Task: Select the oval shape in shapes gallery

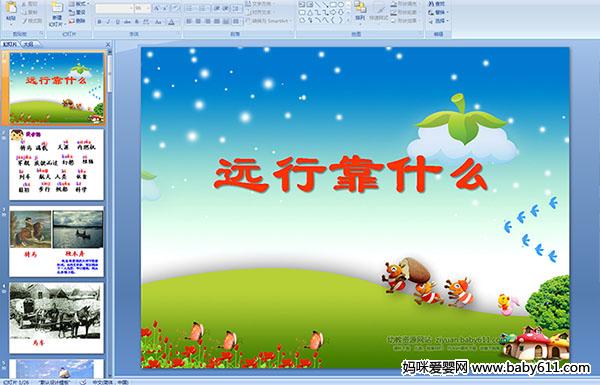Action: pos(341,5)
